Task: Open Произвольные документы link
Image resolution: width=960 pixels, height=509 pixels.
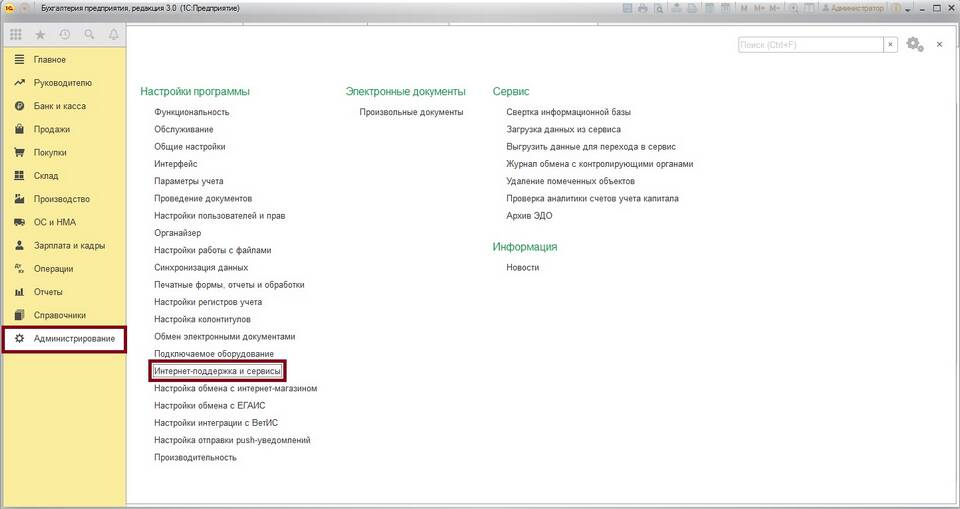Action: click(x=411, y=112)
